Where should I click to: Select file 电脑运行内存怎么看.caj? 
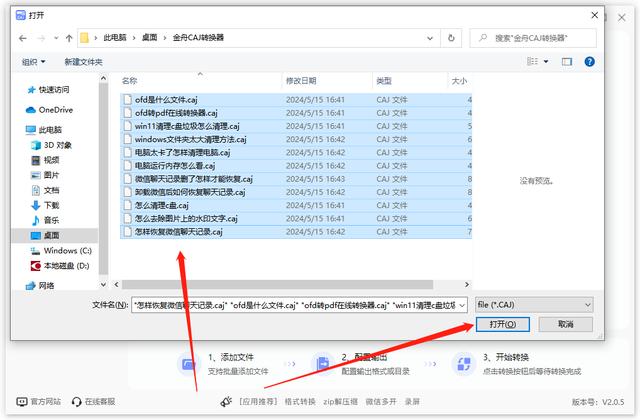click(296, 166)
